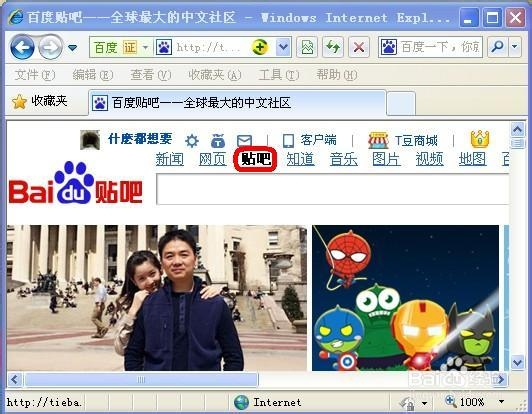
Task: Click the vertical scrollbar up arrow
Action: [518, 129]
